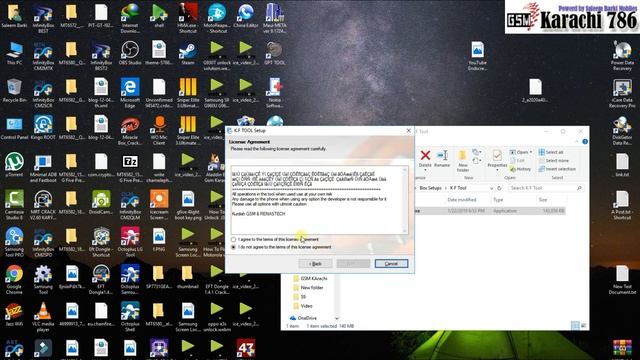Expand Open dropdown in Explorer ribbon
Image resolution: width=640 pixels, height=360 pixels.
click(x=531, y=152)
